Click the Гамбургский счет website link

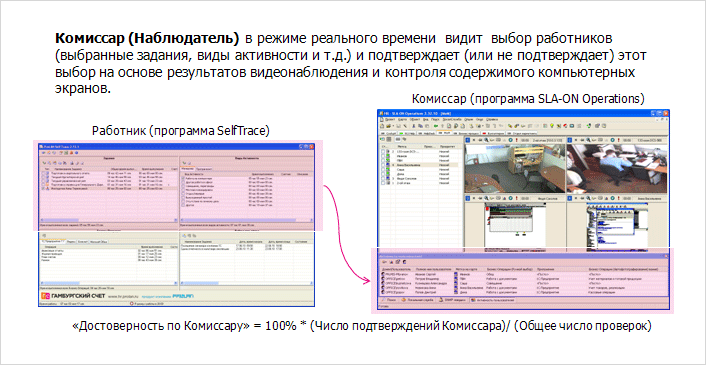click(x=123, y=297)
